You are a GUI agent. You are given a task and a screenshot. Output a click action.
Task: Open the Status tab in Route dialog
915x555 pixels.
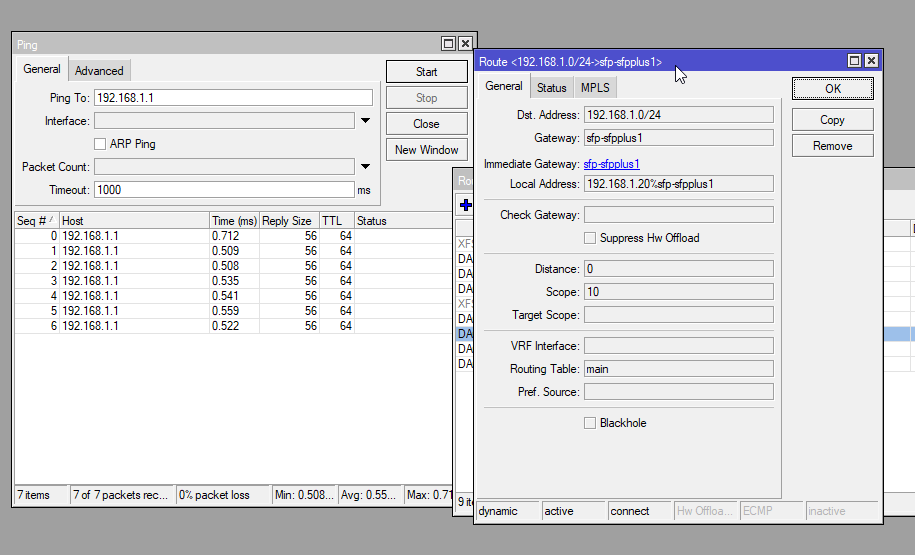551,88
